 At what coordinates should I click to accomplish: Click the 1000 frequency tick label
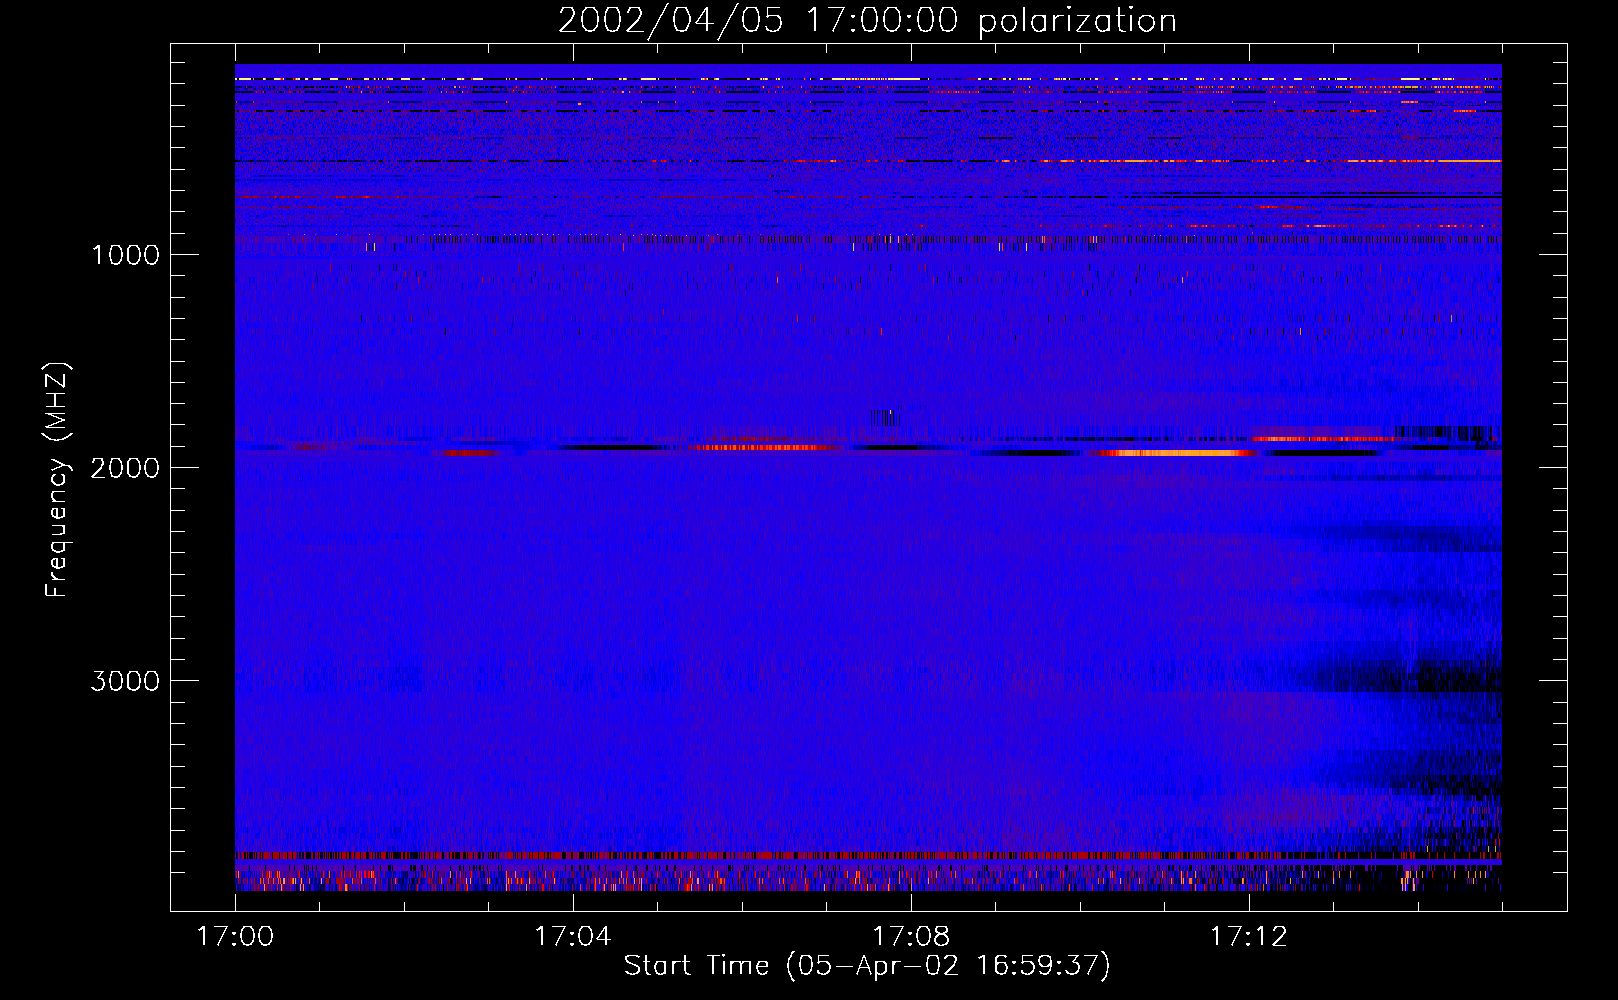coord(125,255)
